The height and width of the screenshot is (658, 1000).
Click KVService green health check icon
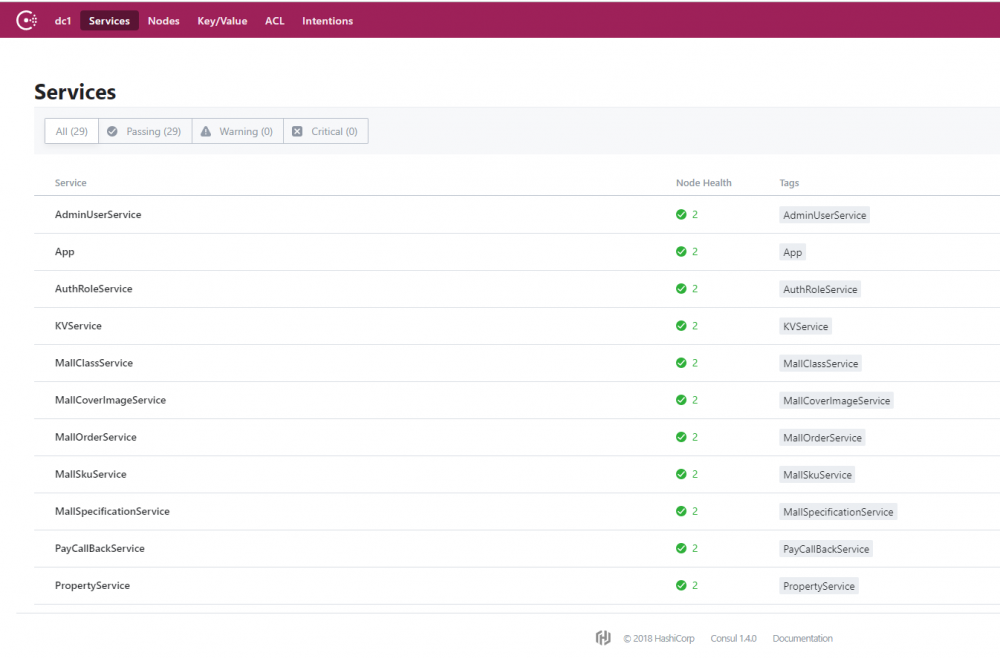click(x=681, y=325)
